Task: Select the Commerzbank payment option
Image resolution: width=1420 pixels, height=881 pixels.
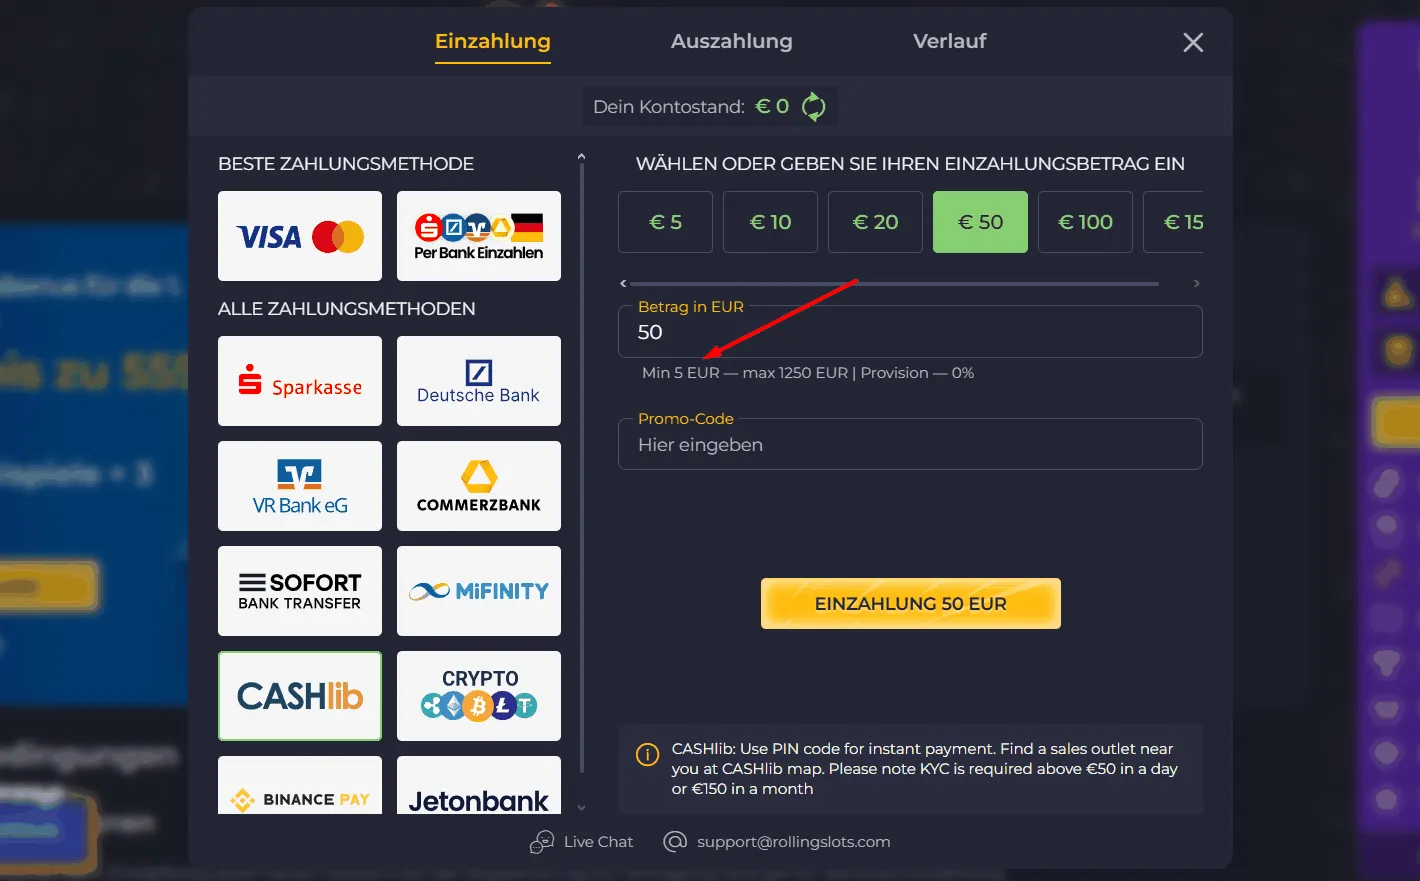Action: pyautogui.click(x=479, y=486)
